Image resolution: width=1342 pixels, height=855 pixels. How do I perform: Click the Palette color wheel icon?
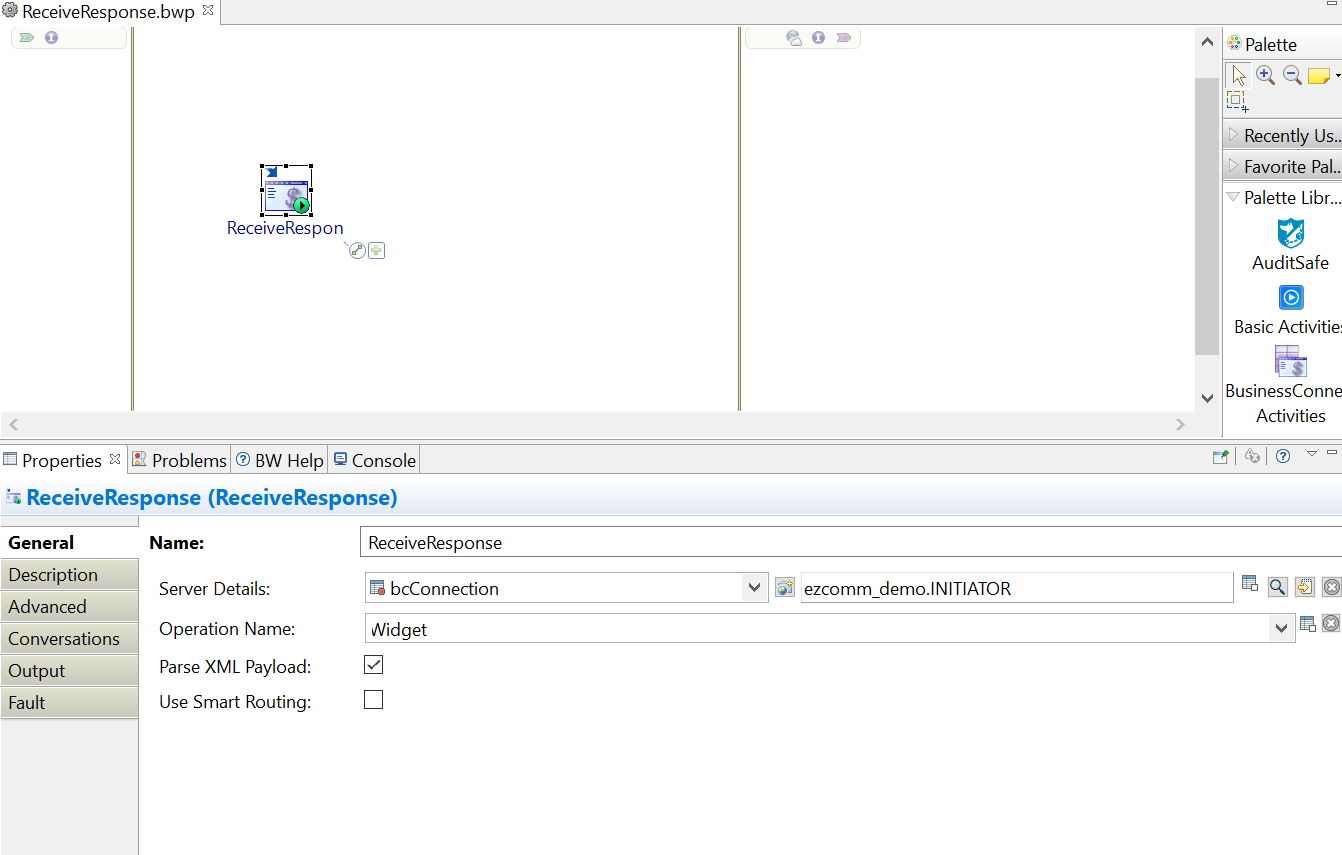(x=1234, y=44)
